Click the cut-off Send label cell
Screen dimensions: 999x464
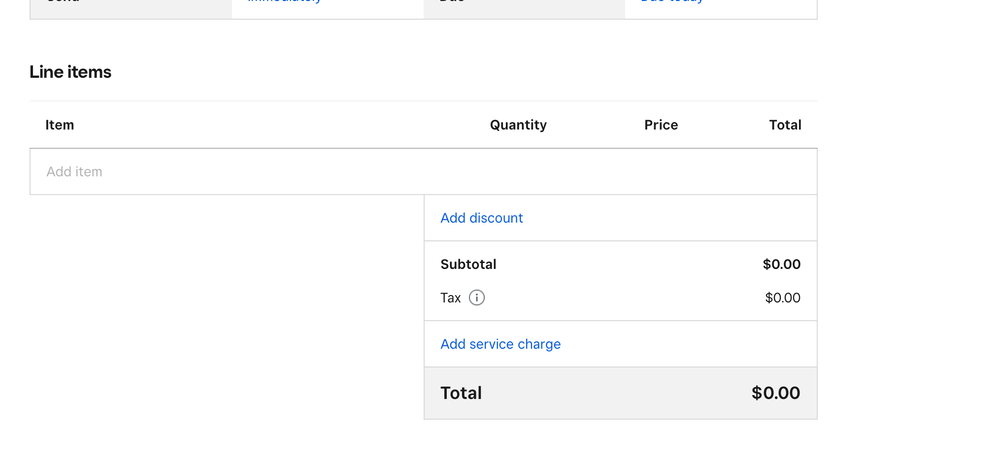130,8
